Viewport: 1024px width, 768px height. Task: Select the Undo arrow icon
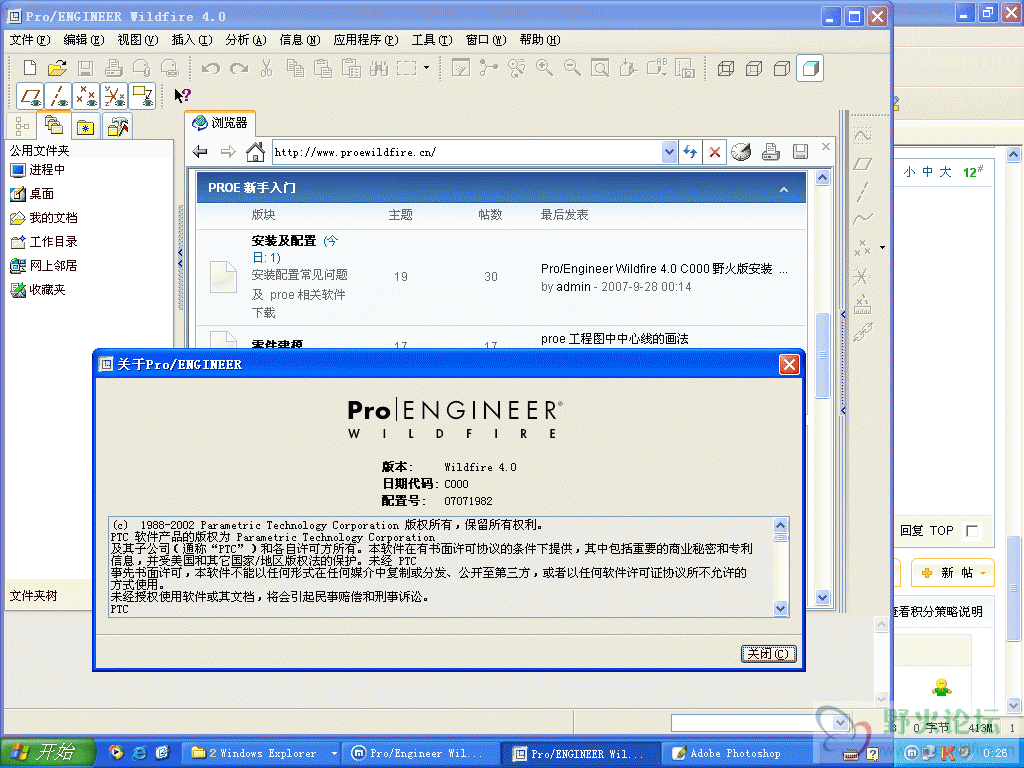point(210,68)
